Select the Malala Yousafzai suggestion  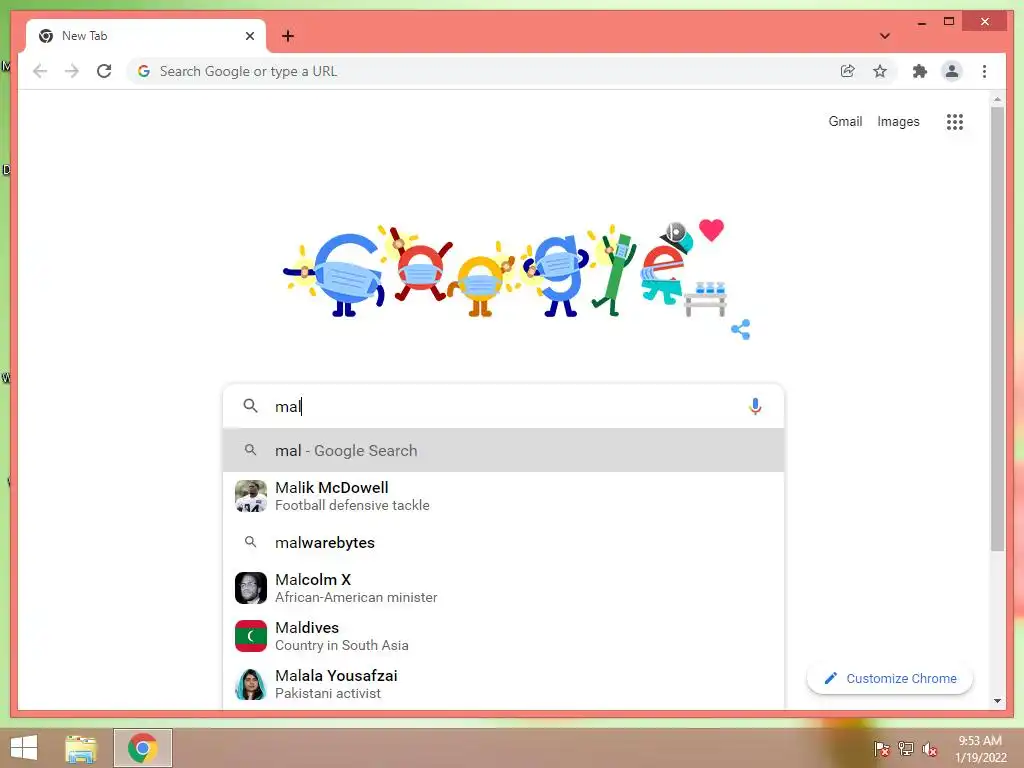(x=503, y=684)
